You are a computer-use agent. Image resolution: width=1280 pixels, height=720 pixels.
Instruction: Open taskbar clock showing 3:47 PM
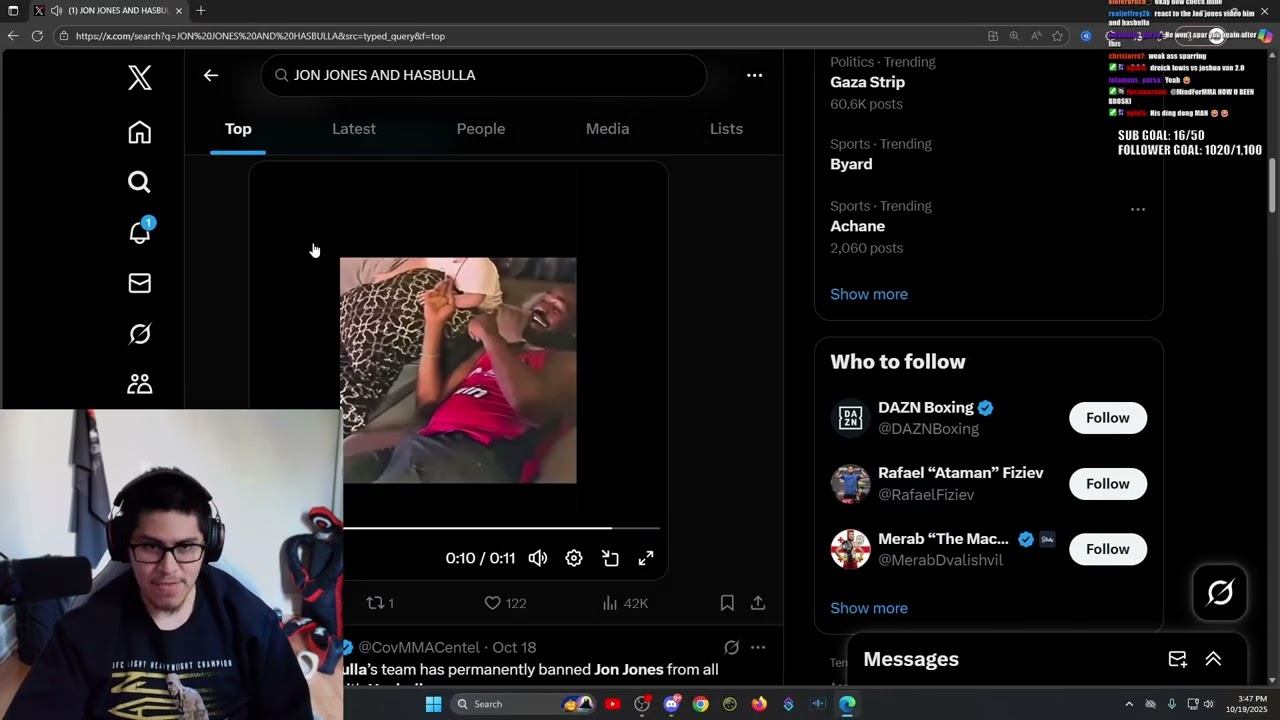pos(1252,704)
